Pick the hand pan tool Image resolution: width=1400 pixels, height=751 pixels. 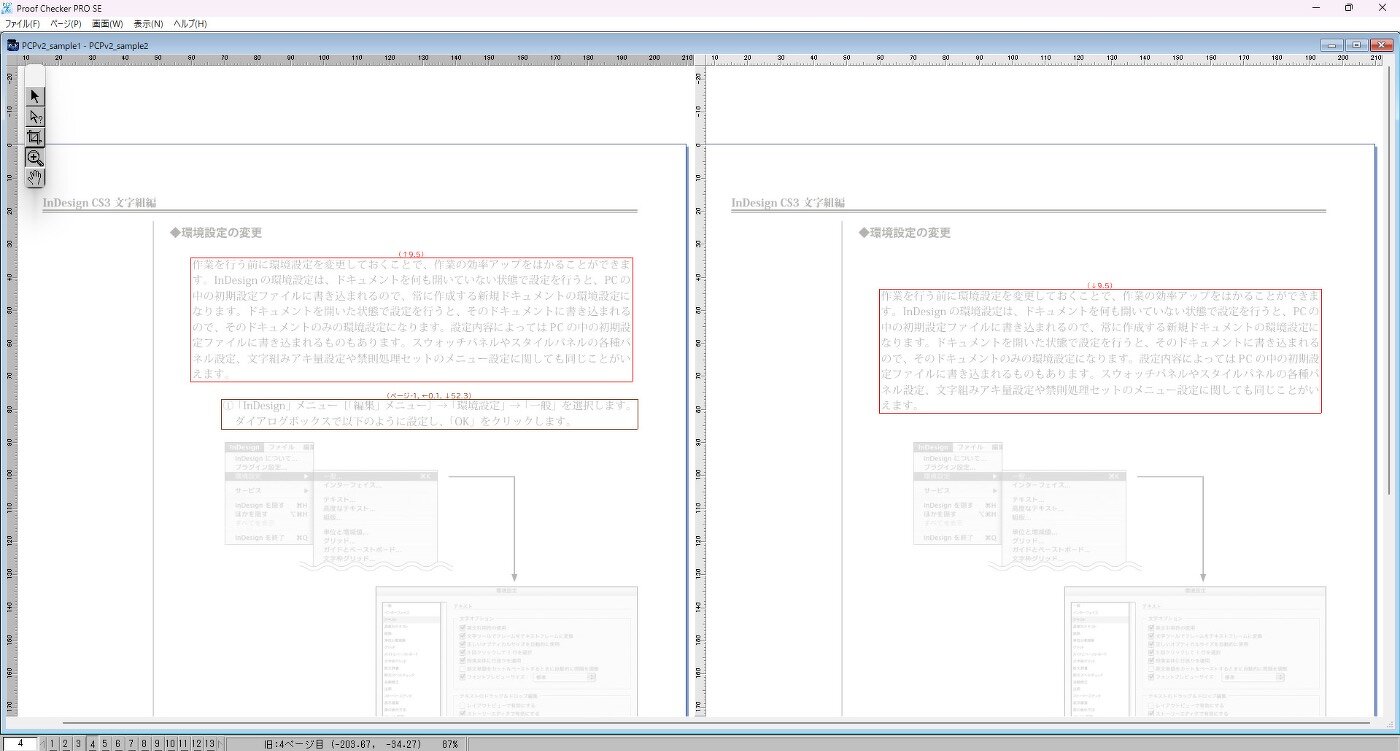35,178
